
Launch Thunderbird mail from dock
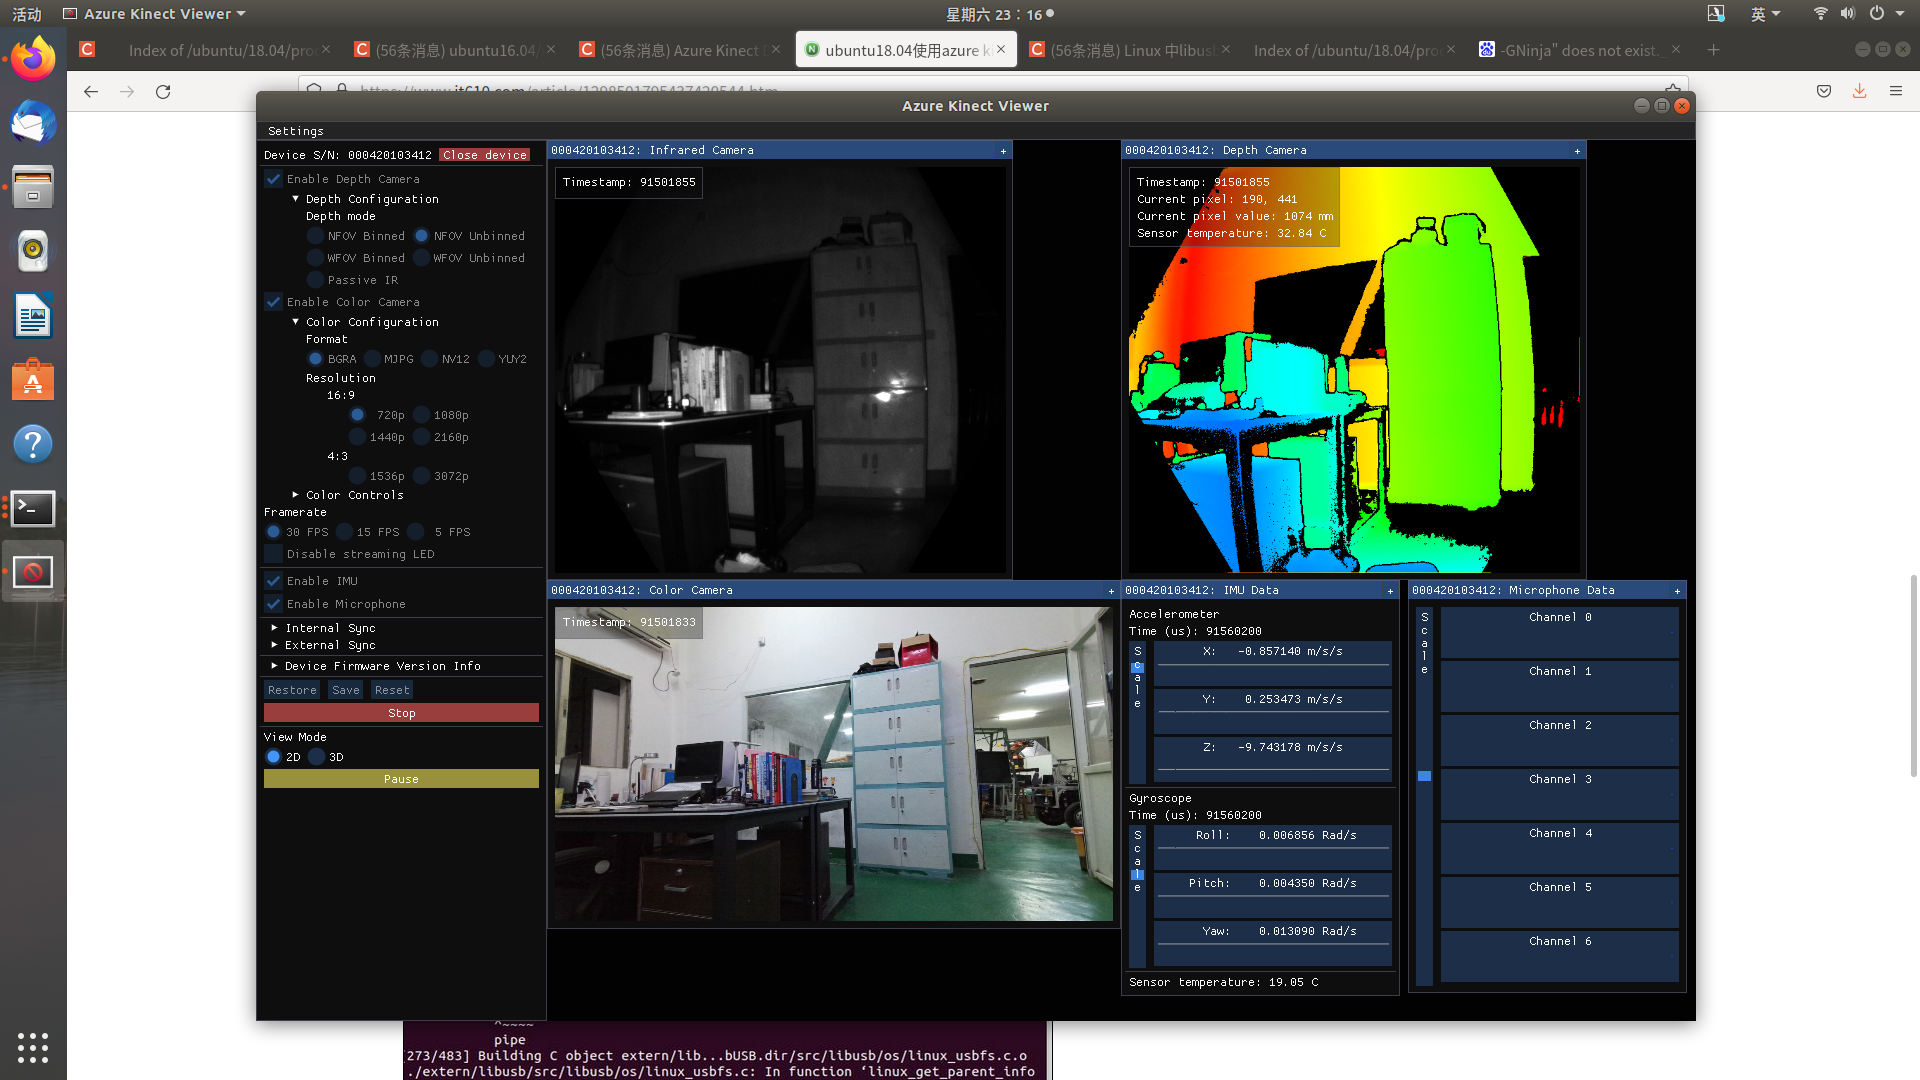[x=33, y=124]
